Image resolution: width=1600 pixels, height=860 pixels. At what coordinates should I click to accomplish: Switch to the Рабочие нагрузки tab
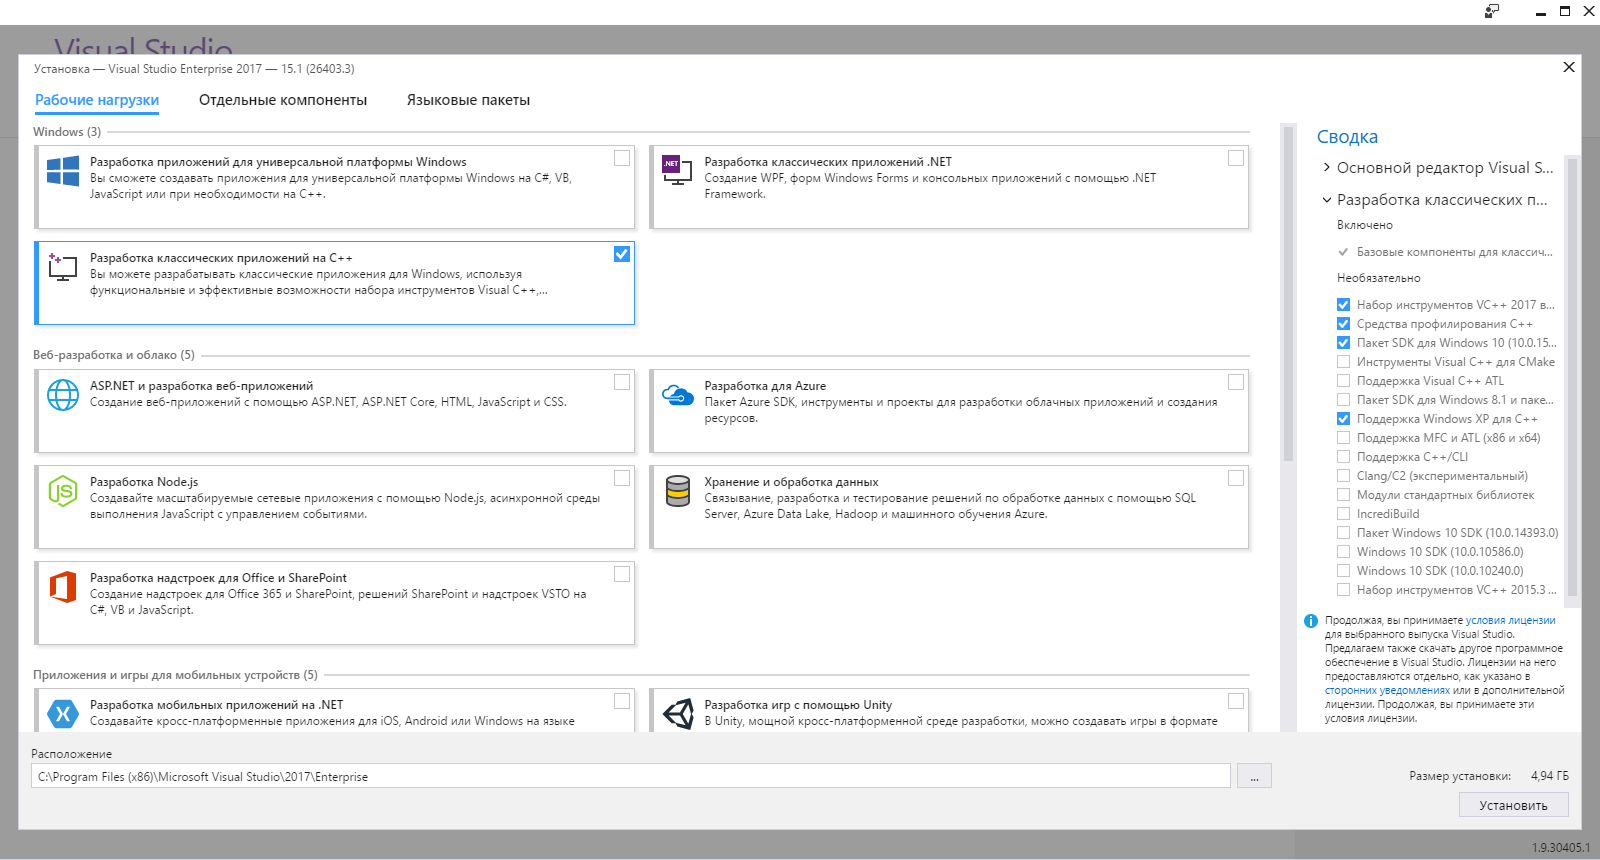point(97,100)
